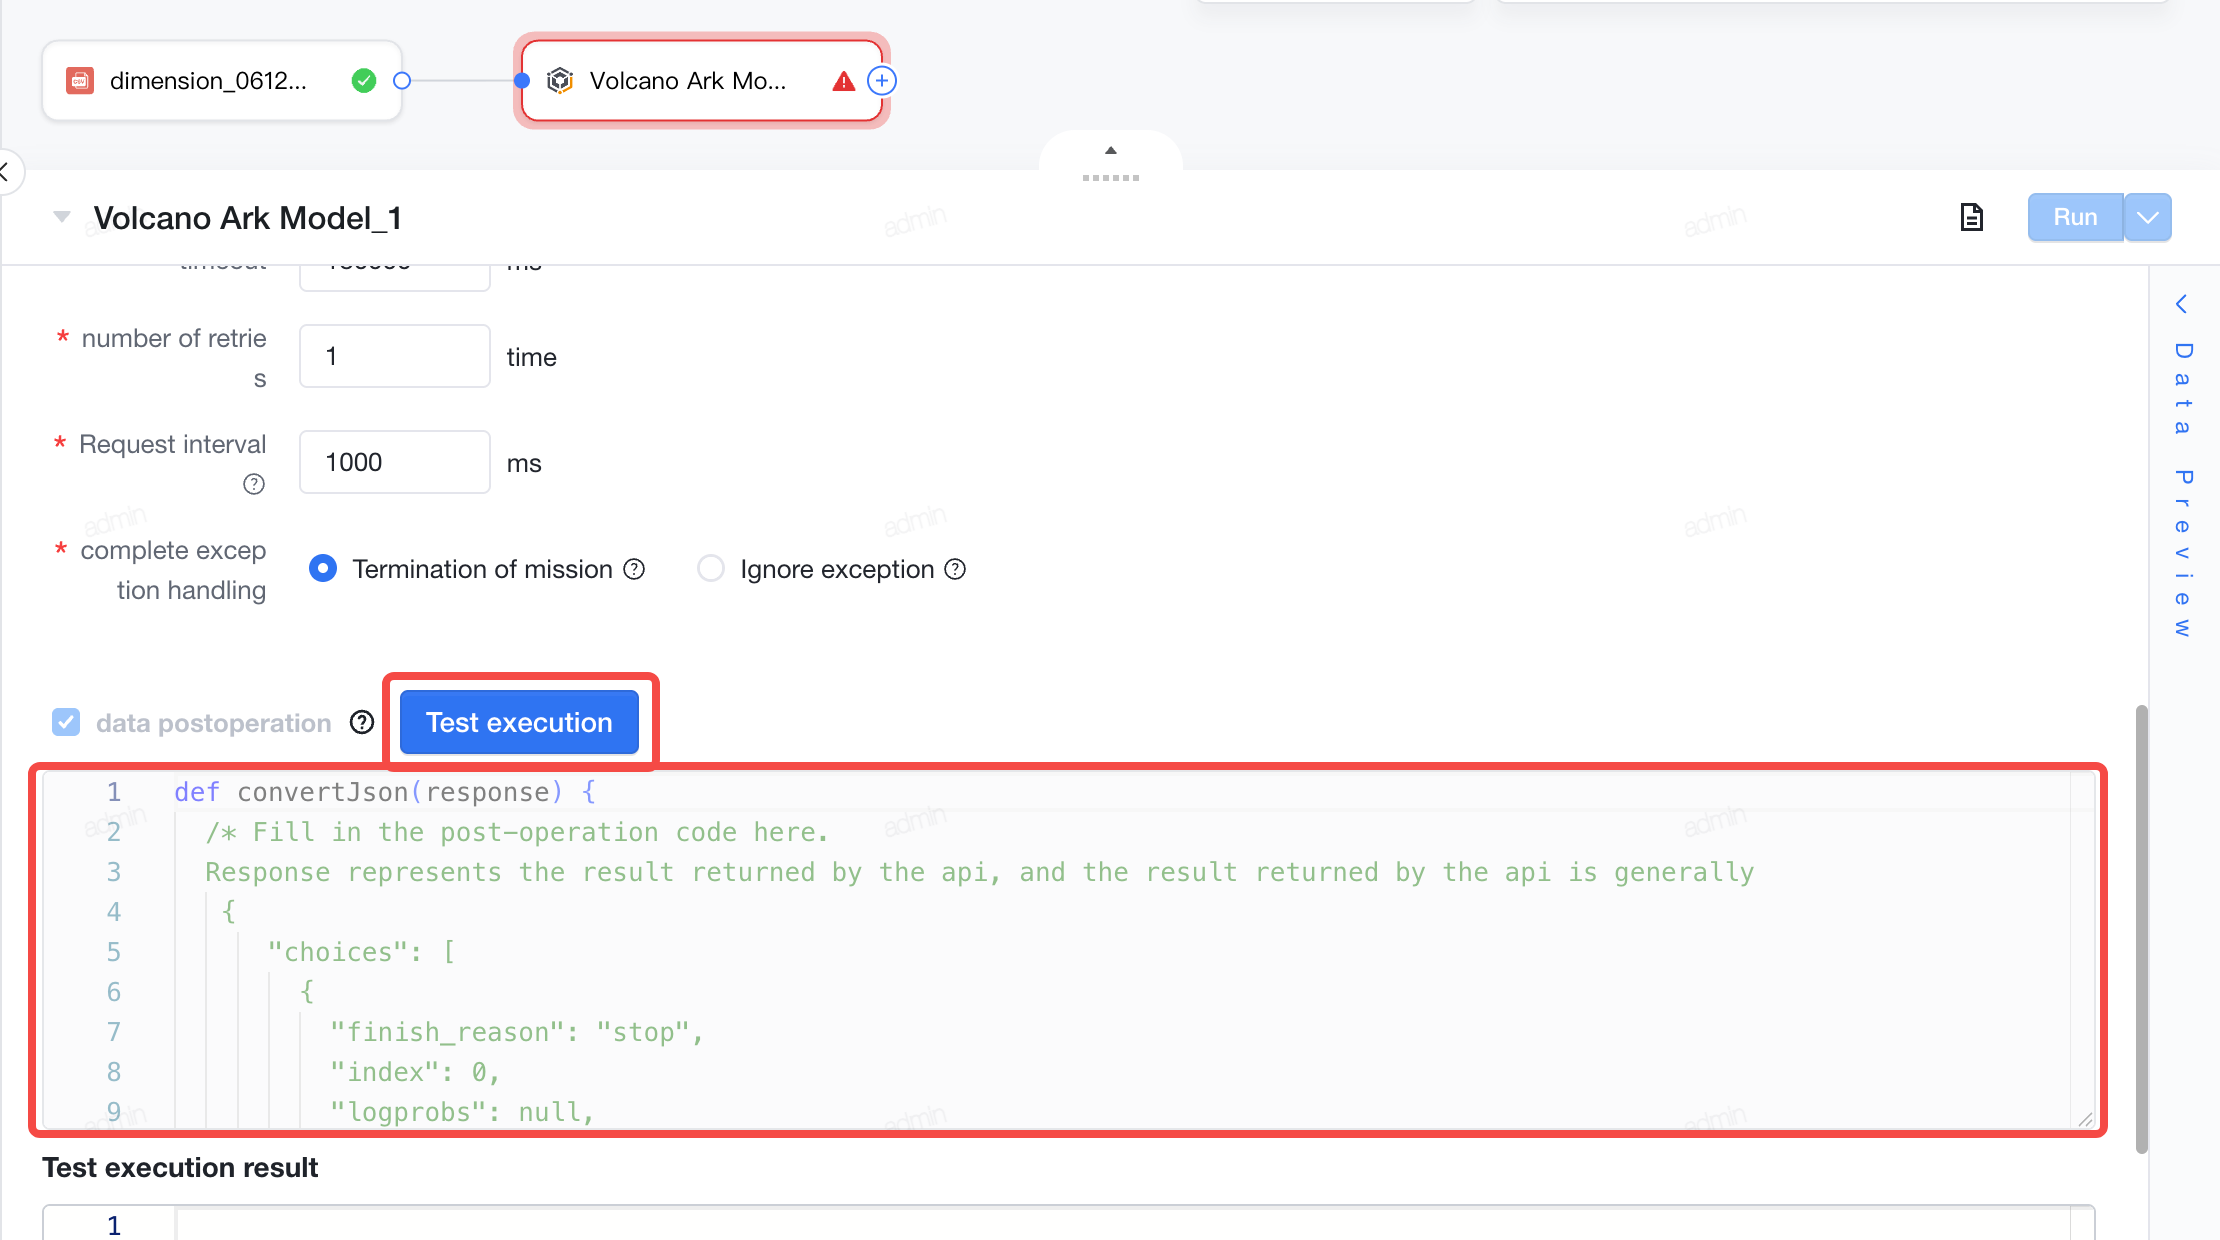
Task: Click help icon beside Ignore exception
Action: coord(955,569)
